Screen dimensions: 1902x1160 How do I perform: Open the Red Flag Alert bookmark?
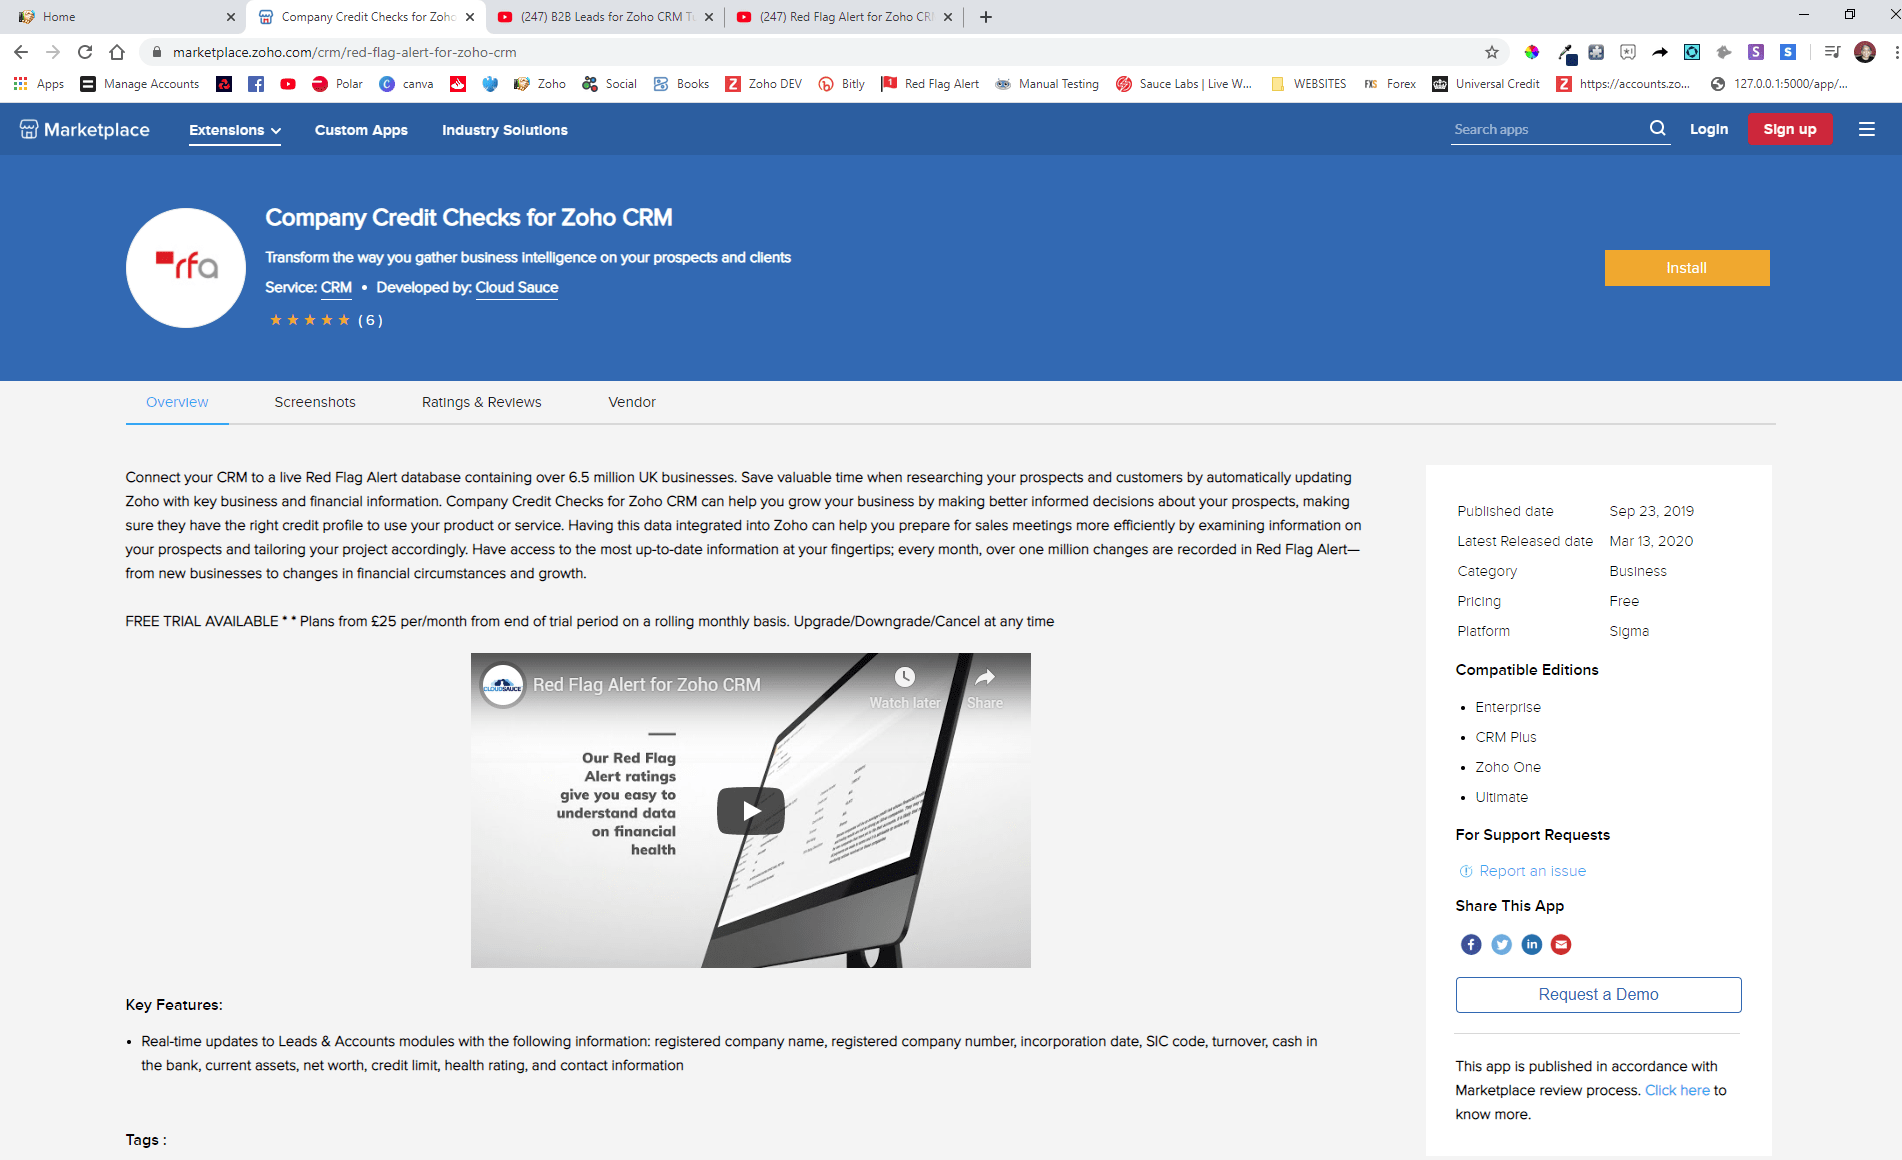click(930, 84)
